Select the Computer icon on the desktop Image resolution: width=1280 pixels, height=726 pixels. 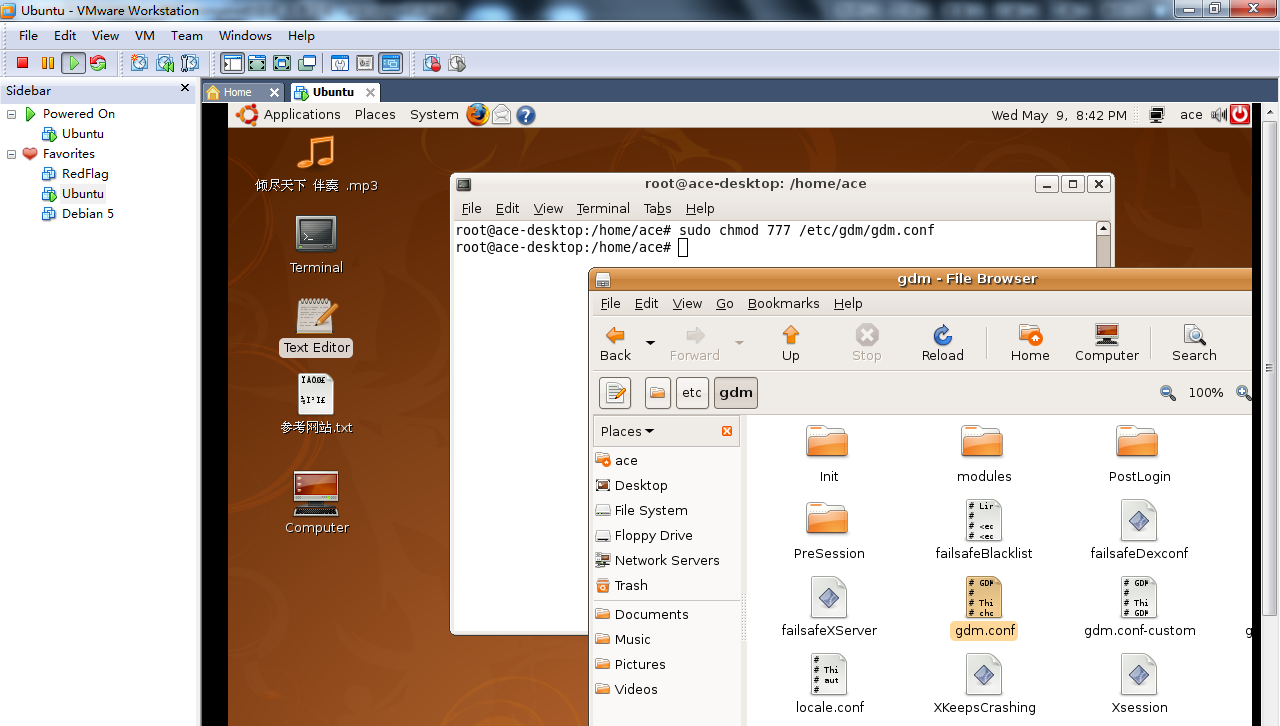(x=316, y=503)
